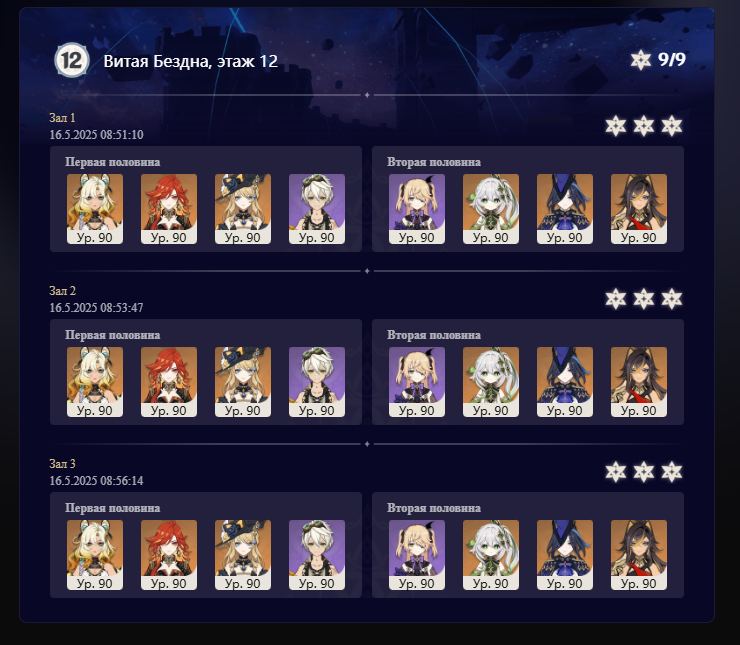Select the witch-hat character in Зал 1 first half
This screenshot has height=645, width=740.
pos(243,209)
